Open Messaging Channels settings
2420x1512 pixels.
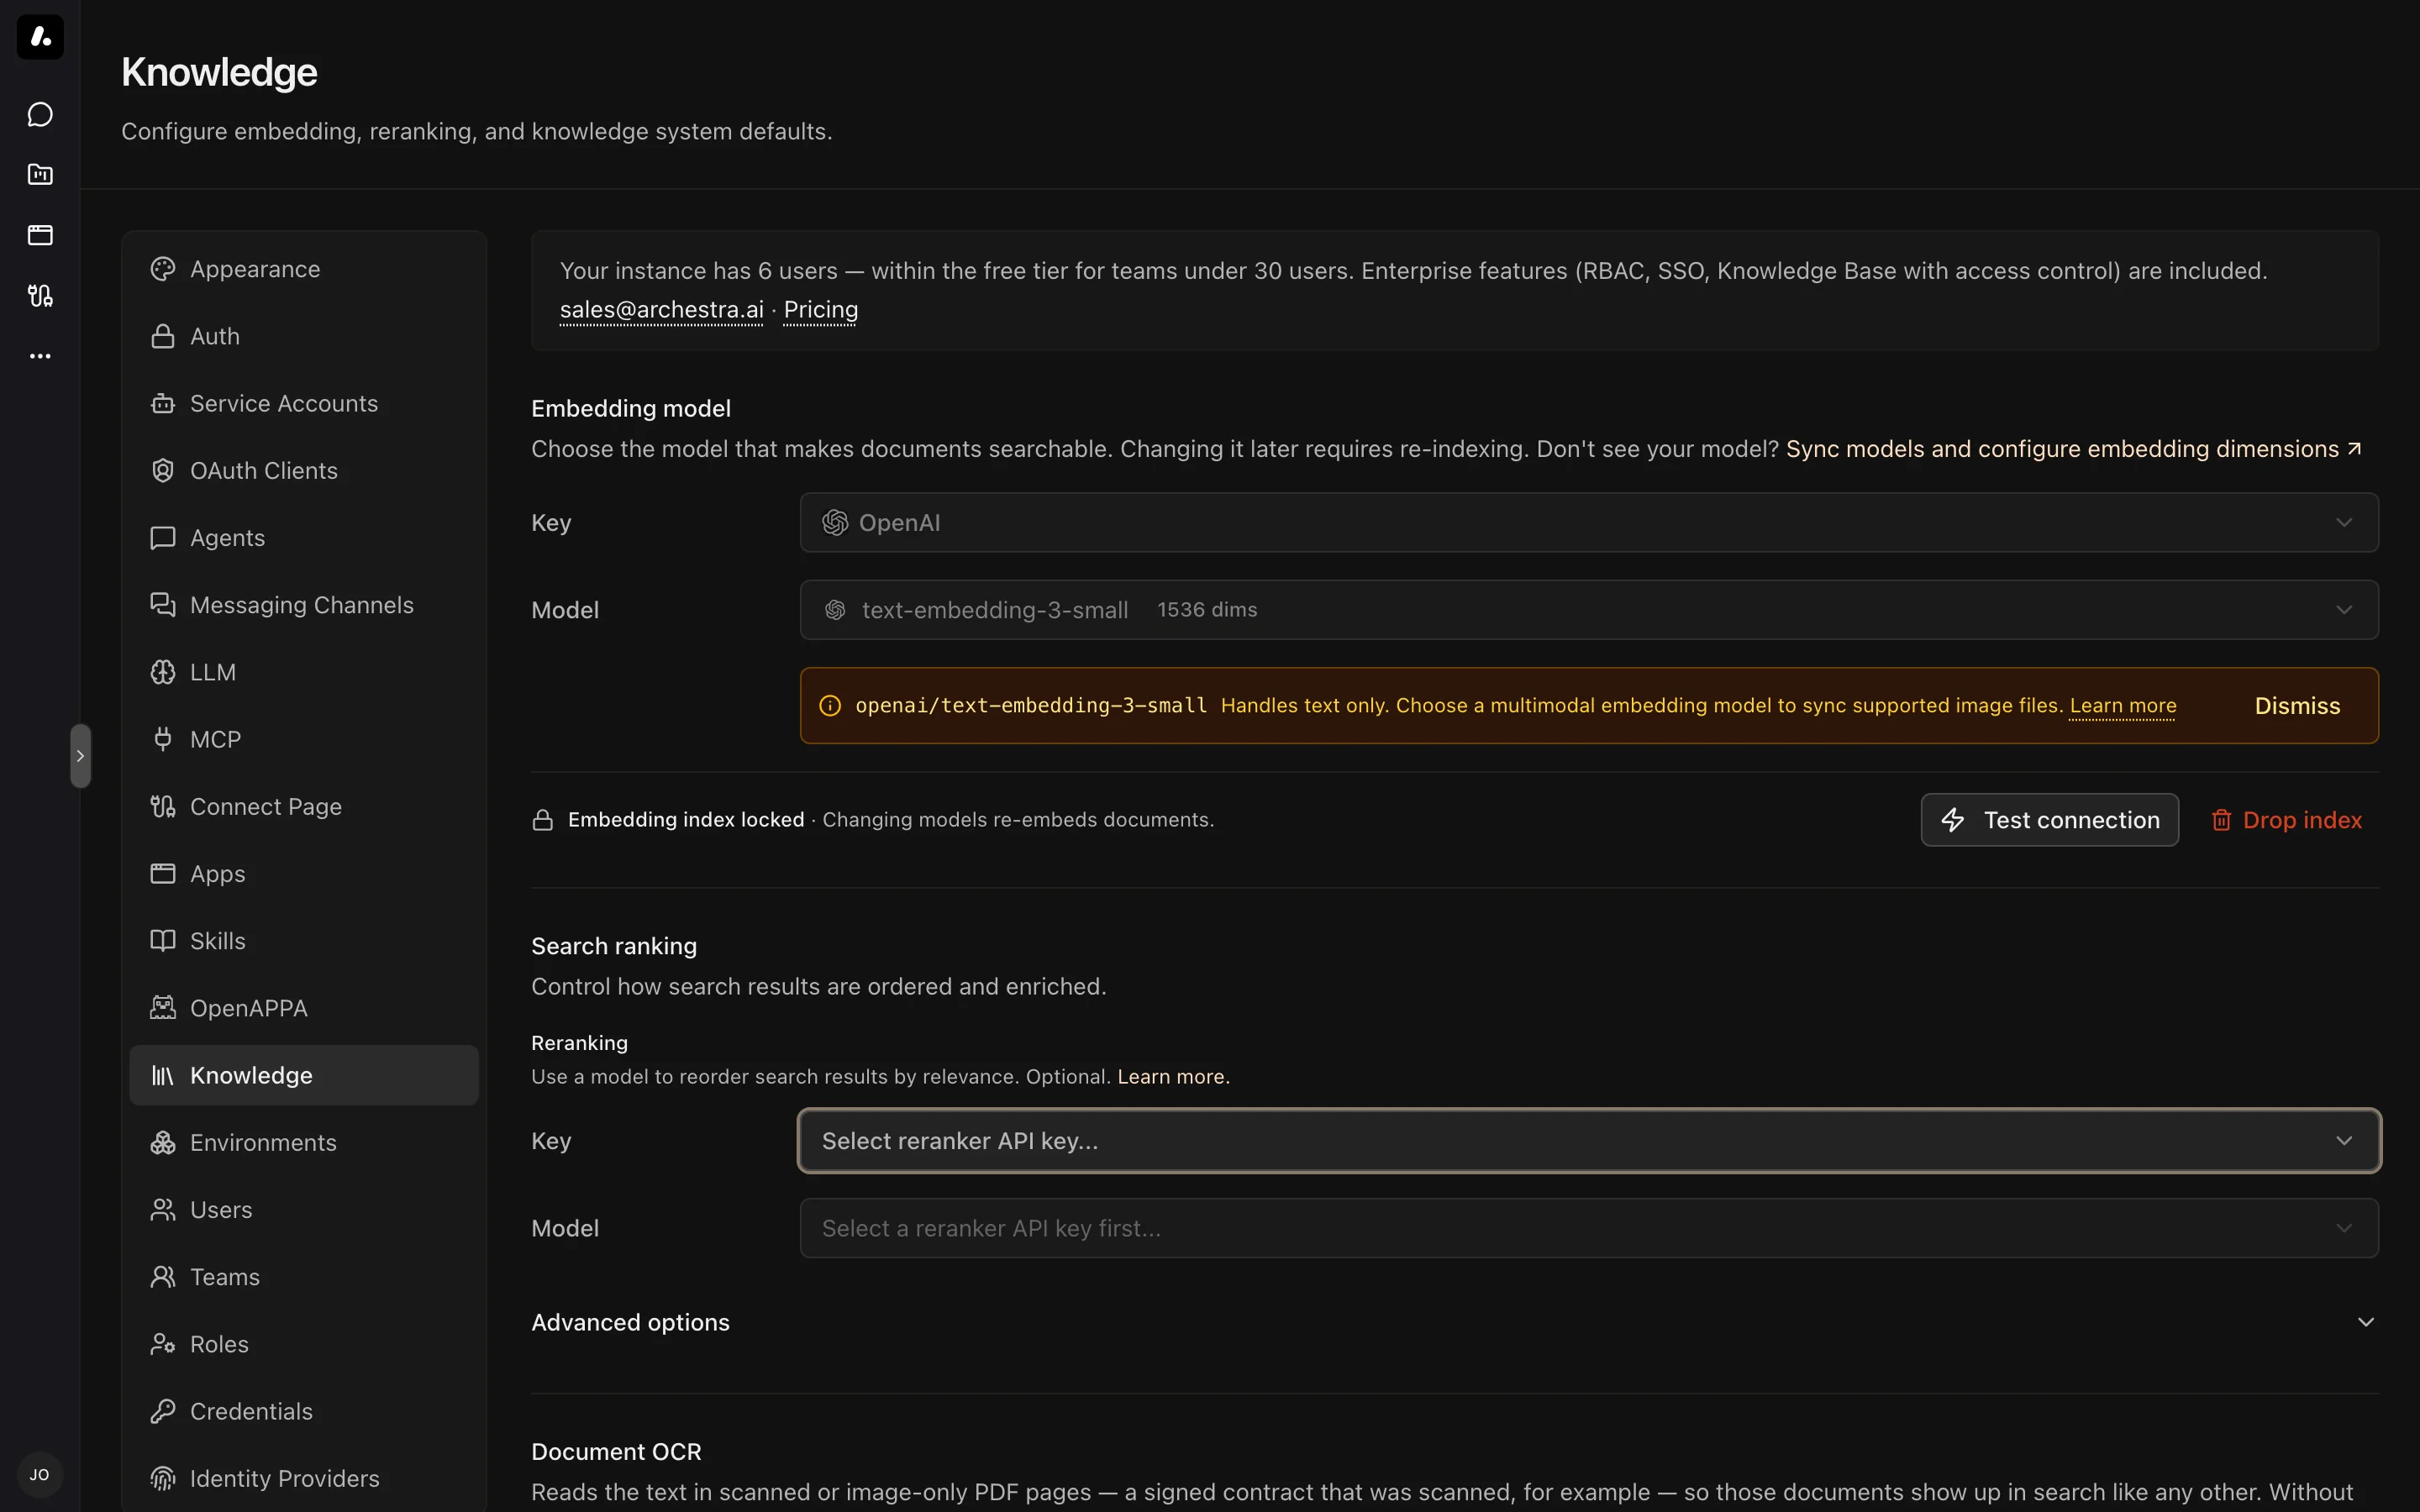tap(304, 605)
